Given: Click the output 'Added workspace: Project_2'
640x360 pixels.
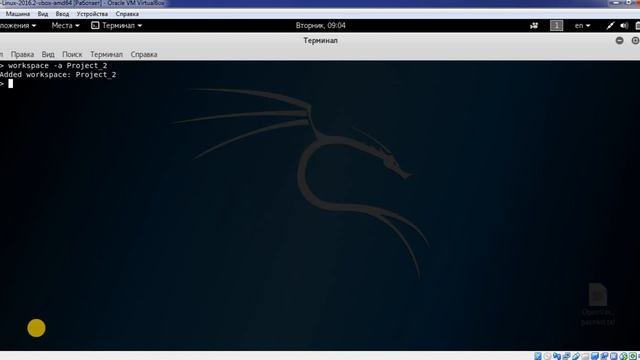Looking at the screenshot, I should tap(58, 75).
